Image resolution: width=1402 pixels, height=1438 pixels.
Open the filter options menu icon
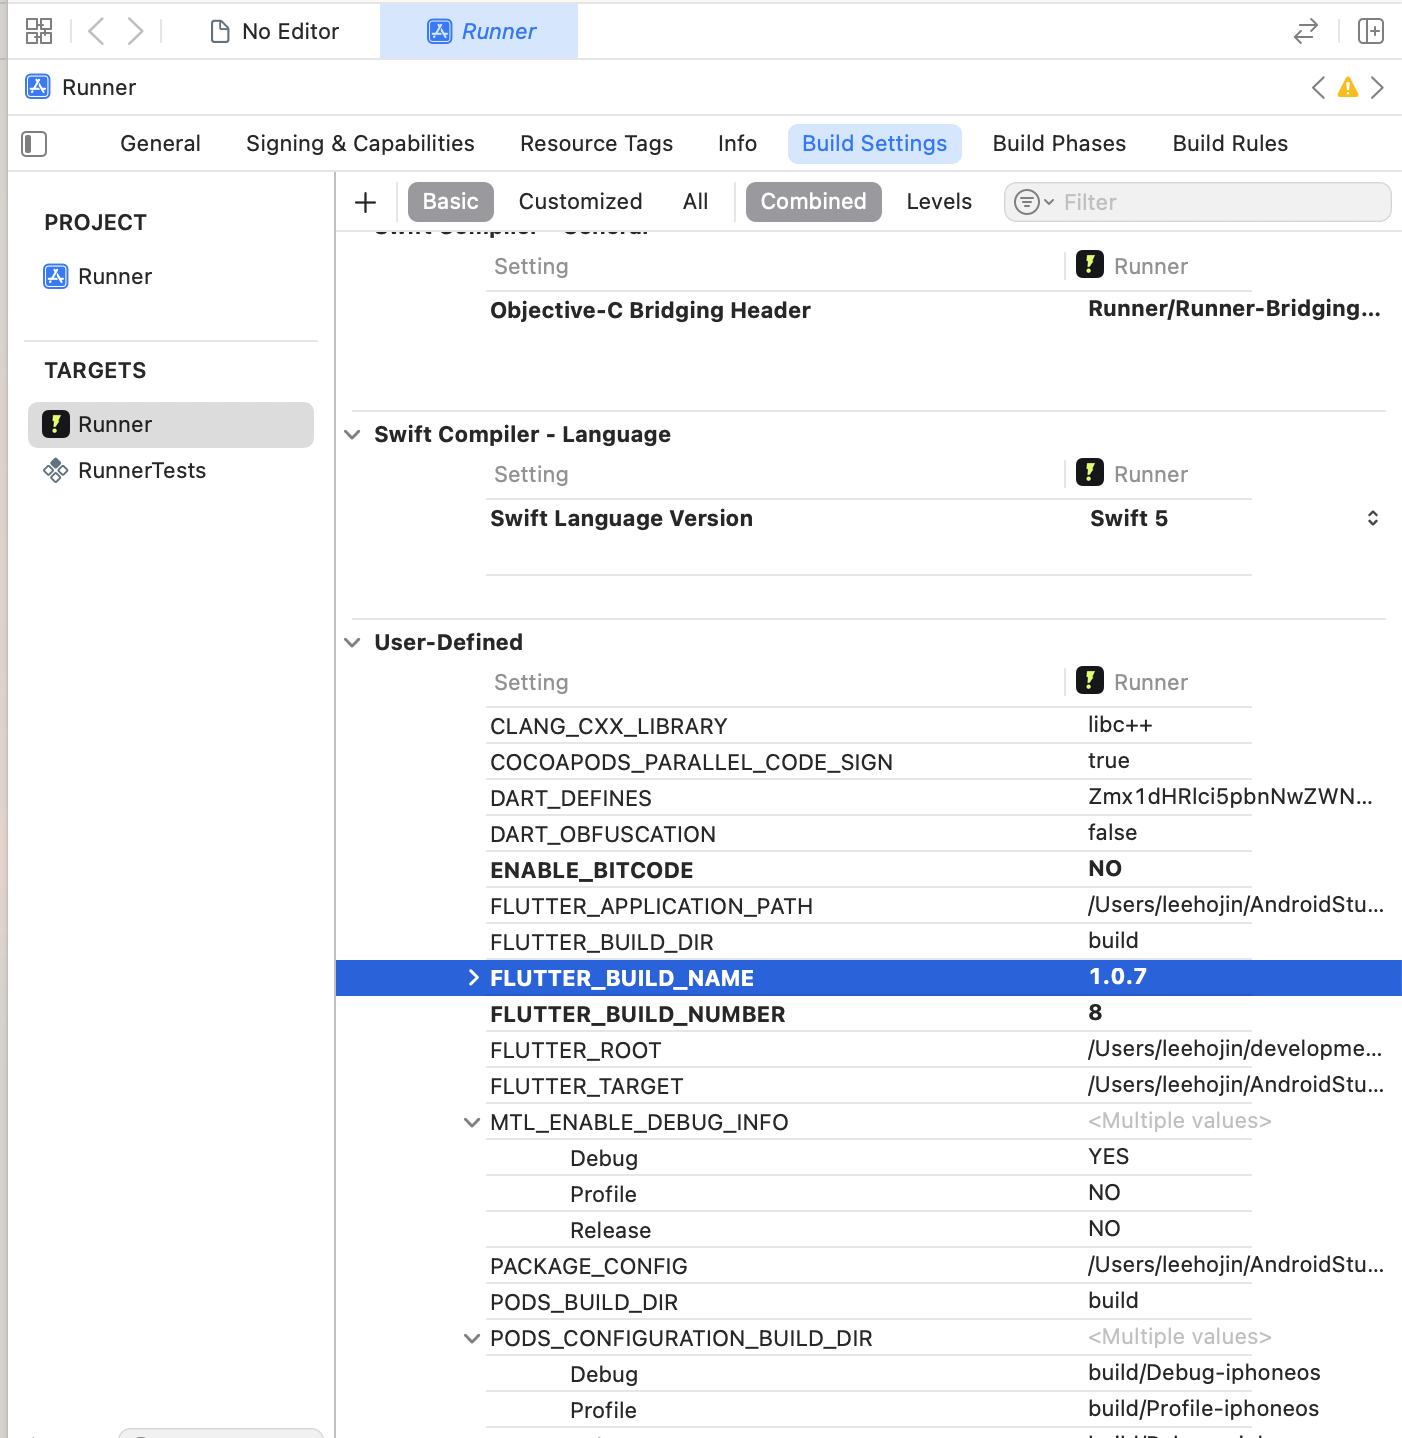click(1033, 202)
